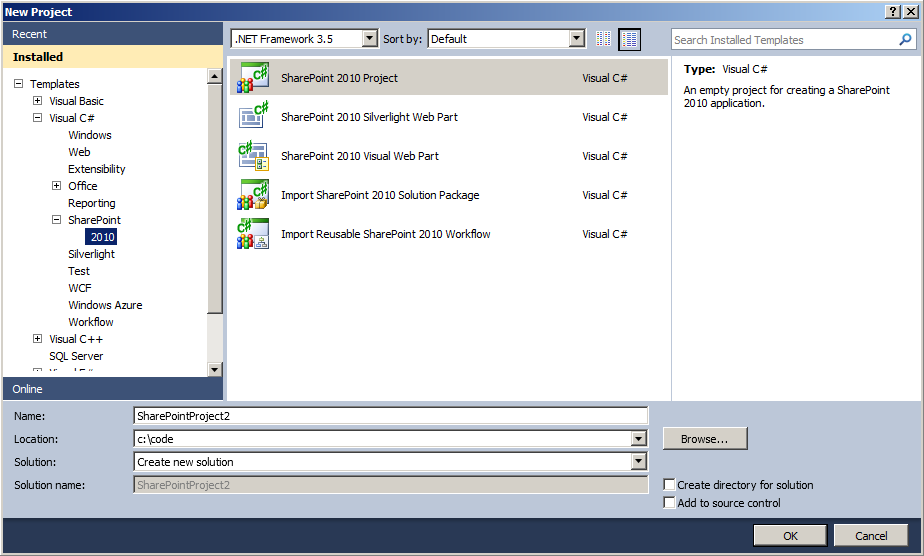Screen dimensions: 924x556
Task: Open the Solution dropdown arrow
Action: (638, 462)
